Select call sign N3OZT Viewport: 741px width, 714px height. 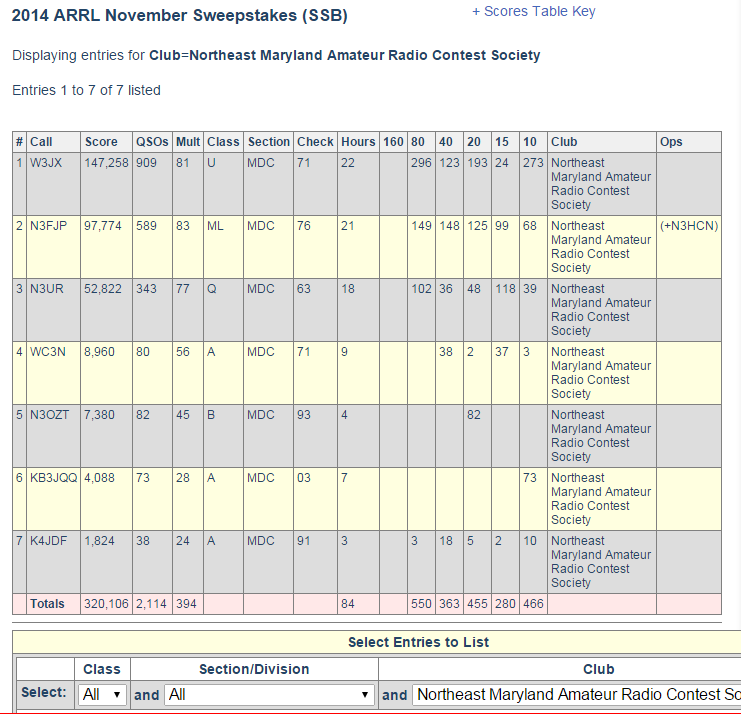(x=49, y=414)
